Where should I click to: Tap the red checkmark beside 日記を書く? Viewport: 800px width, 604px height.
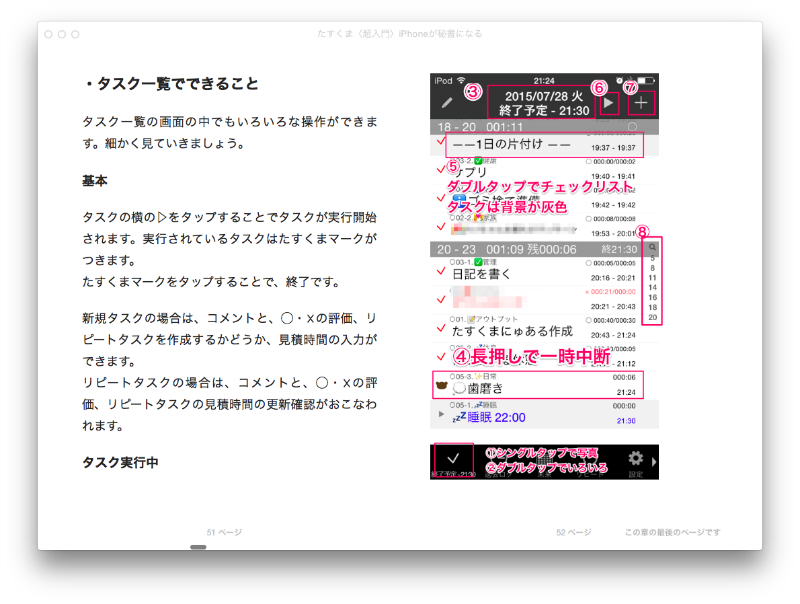coord(441,271)
